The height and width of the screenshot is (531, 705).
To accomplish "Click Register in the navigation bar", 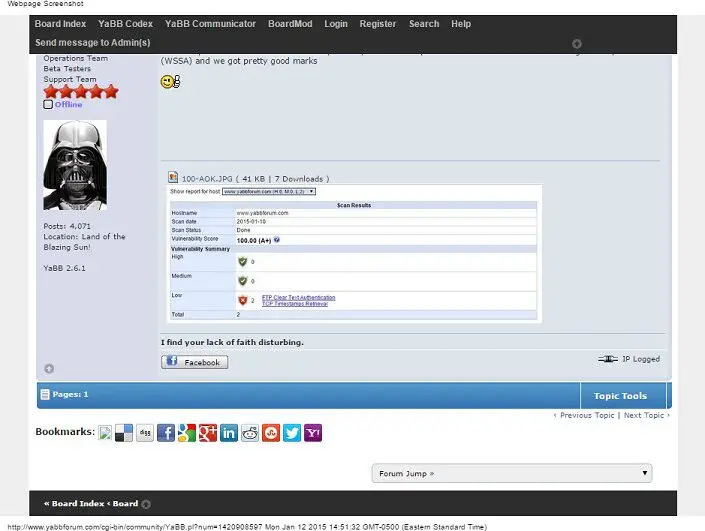I will (x=378, y=24).
